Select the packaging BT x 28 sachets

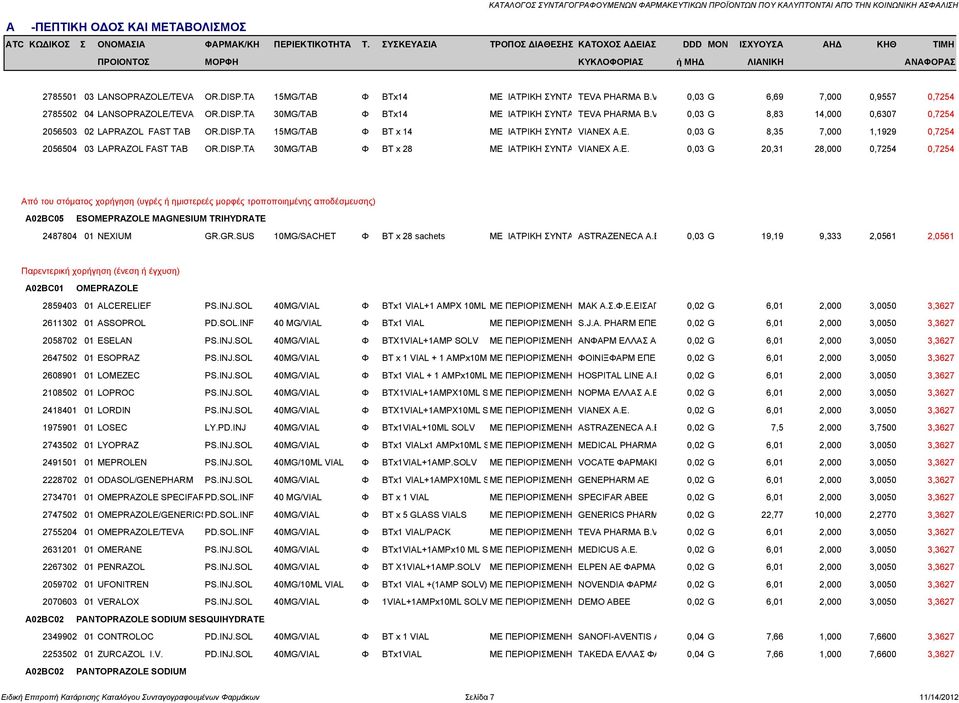[413, 236]
